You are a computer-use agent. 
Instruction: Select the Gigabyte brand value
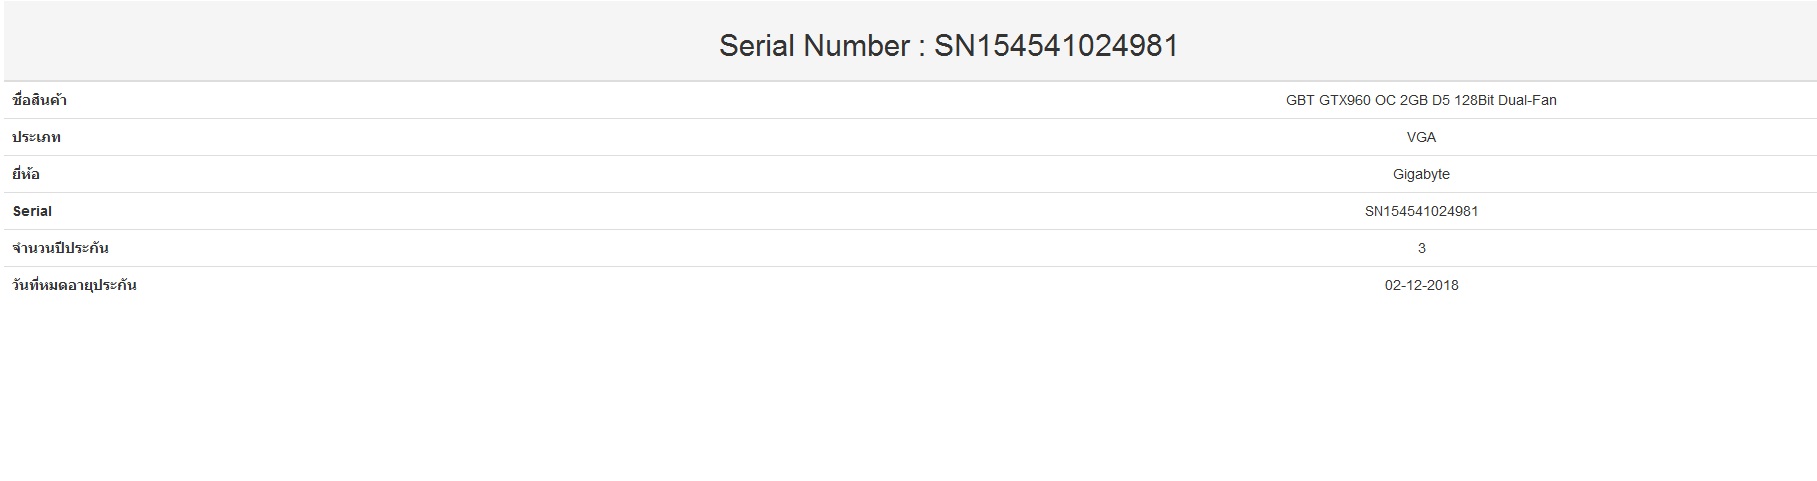coord(1421,174)
